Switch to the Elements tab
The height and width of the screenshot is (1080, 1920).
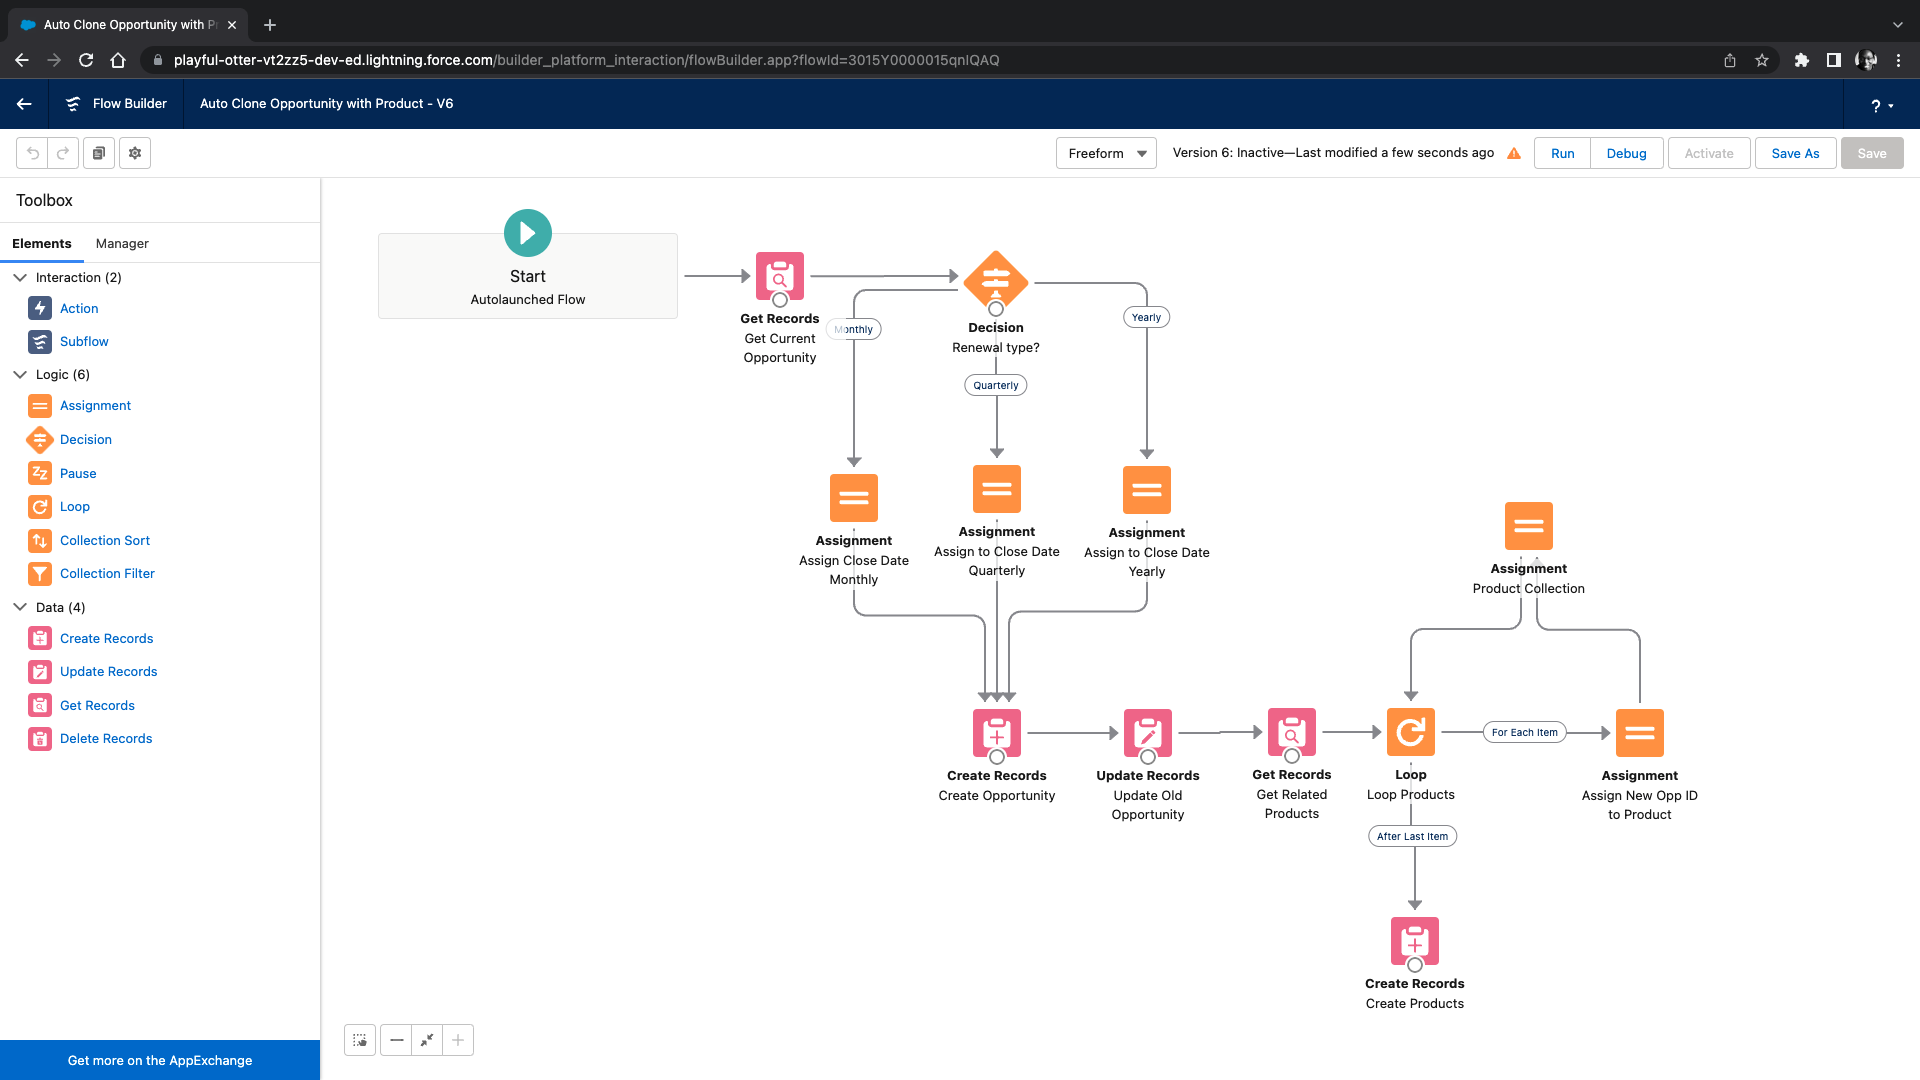[x=42, y=243]
